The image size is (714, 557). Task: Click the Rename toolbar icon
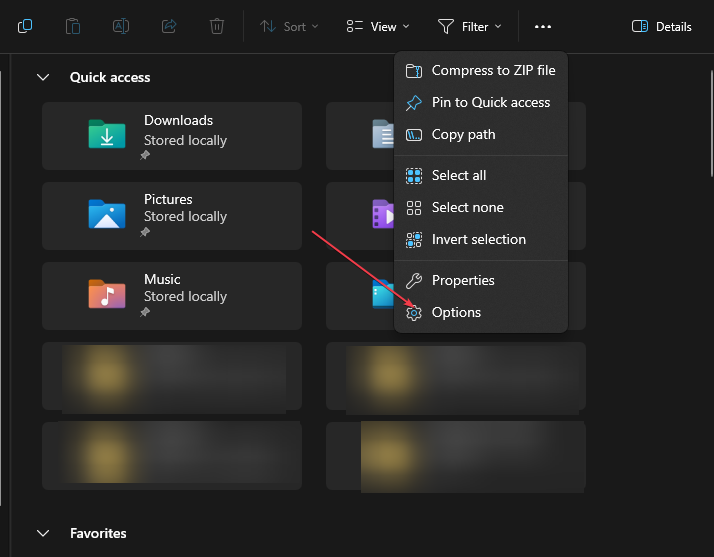pos(121,27)
